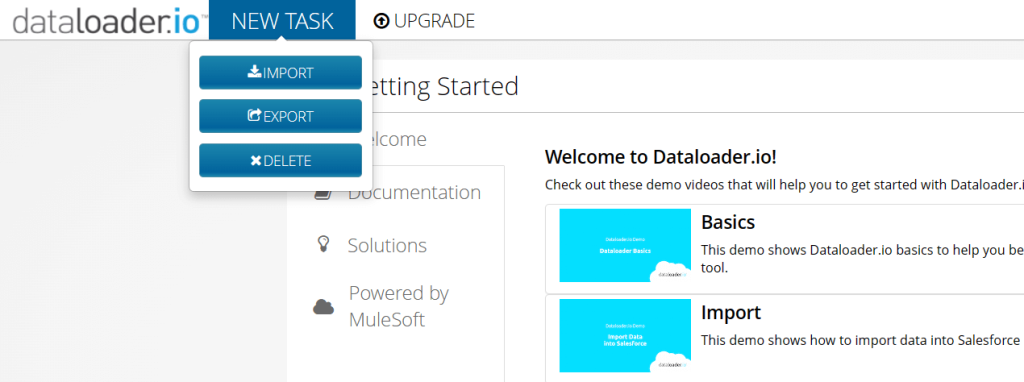Screen dimensions: 1024x382
Task: Click the Welcome to Dataloader.io! heading
Action: click(661, 157)
